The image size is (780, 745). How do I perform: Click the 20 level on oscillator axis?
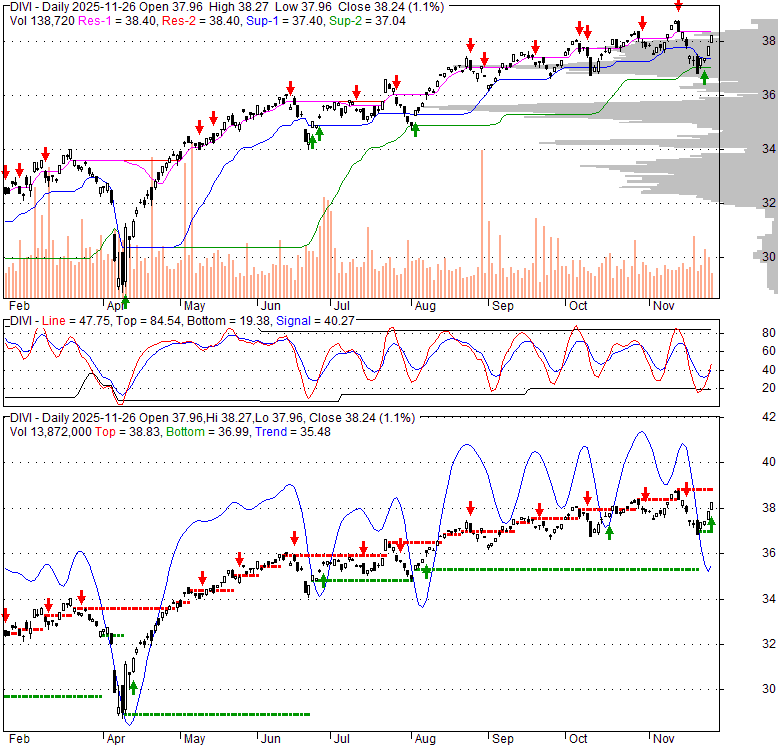pos(769,388)
